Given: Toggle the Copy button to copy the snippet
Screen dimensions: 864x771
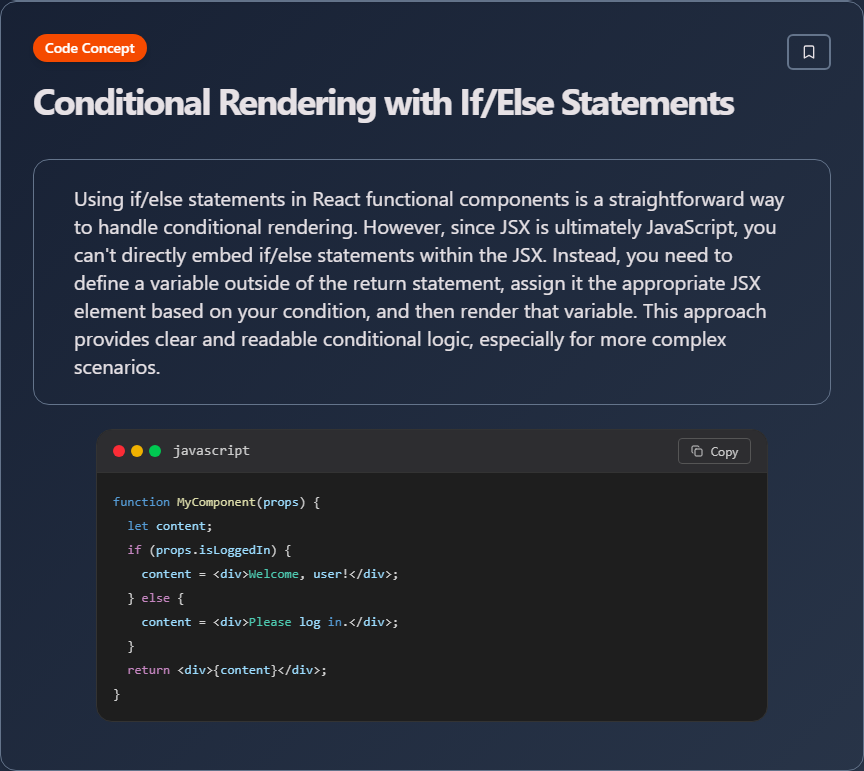Looking at the screenshot, I should [x=714, y=451].
